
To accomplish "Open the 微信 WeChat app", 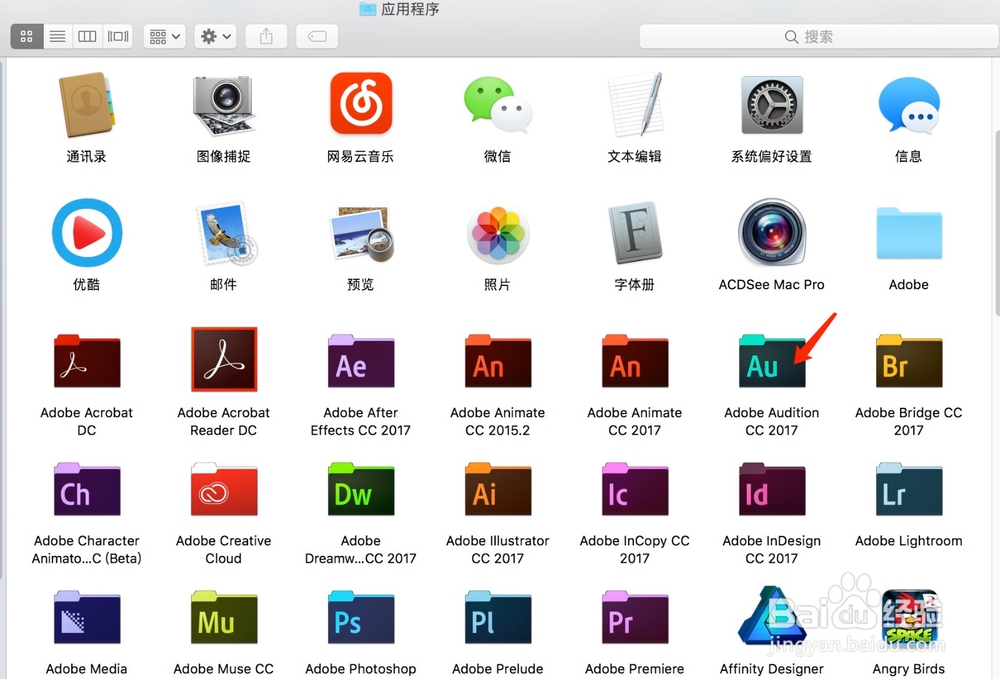I will click(497, 105).
